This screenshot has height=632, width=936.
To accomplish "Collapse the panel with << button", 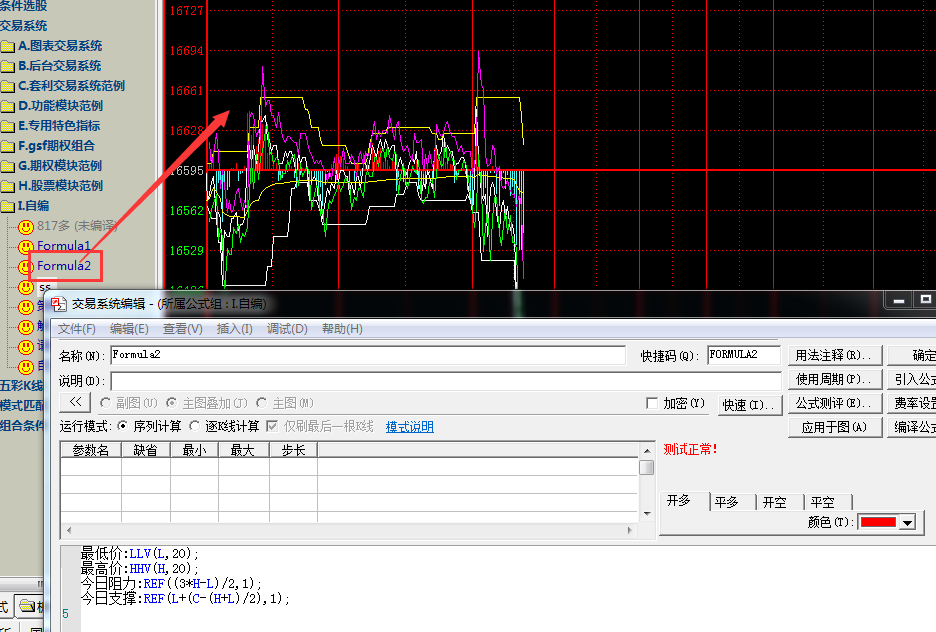I will 75,402.
